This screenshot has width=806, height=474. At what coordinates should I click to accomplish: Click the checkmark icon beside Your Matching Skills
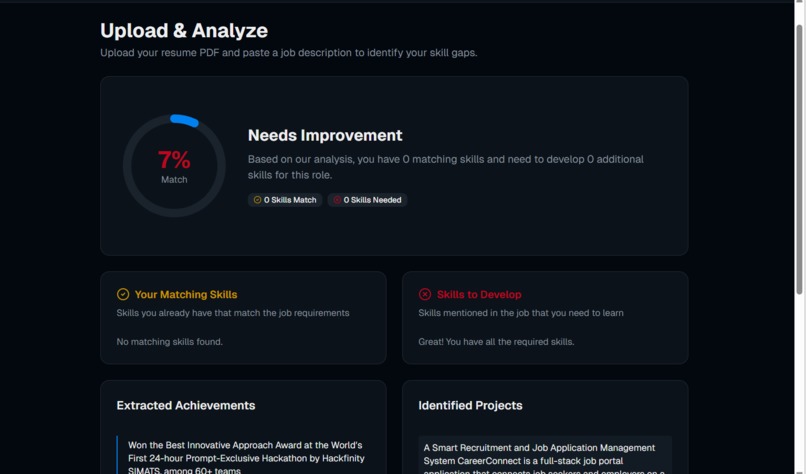point(123,294)
